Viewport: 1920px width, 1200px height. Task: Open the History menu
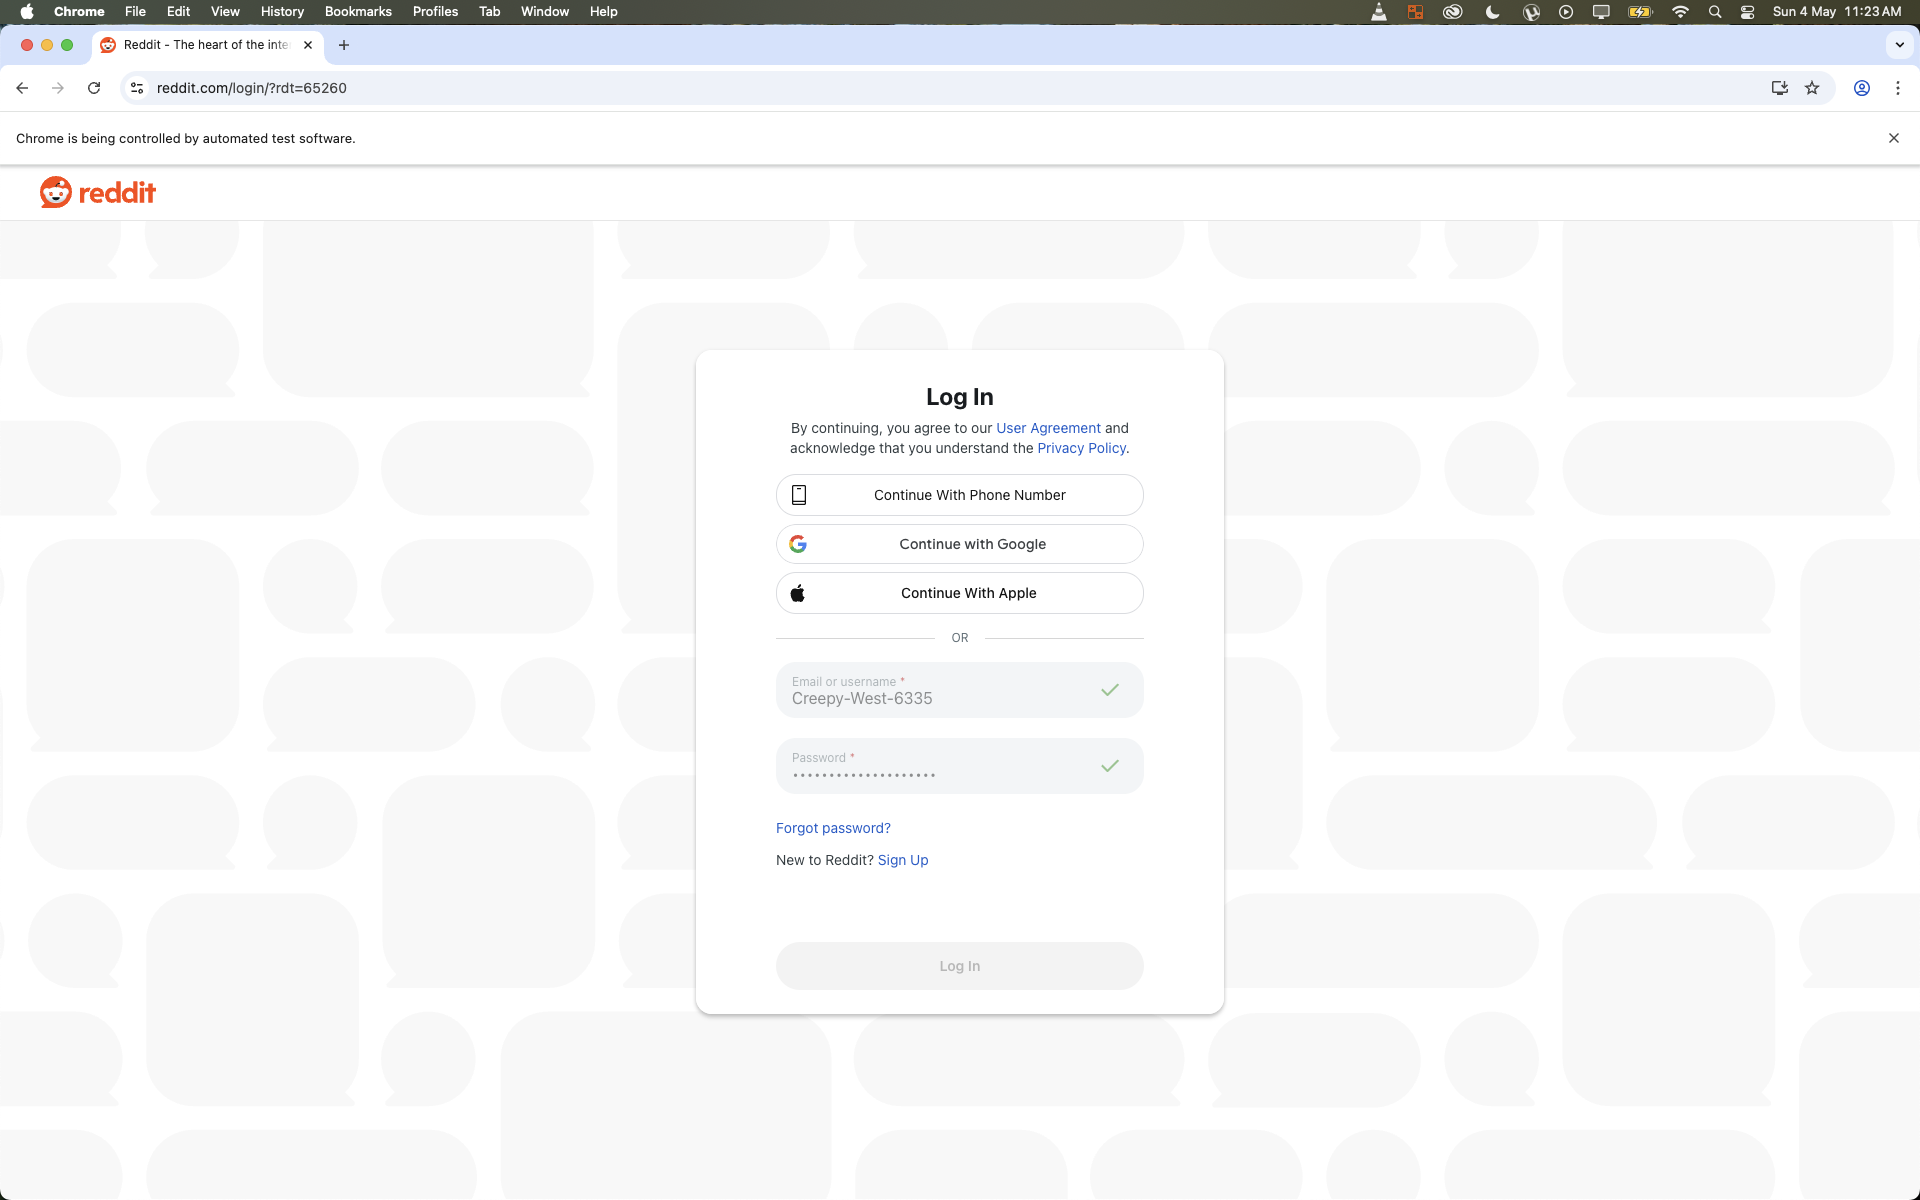[x=282, y=12]
